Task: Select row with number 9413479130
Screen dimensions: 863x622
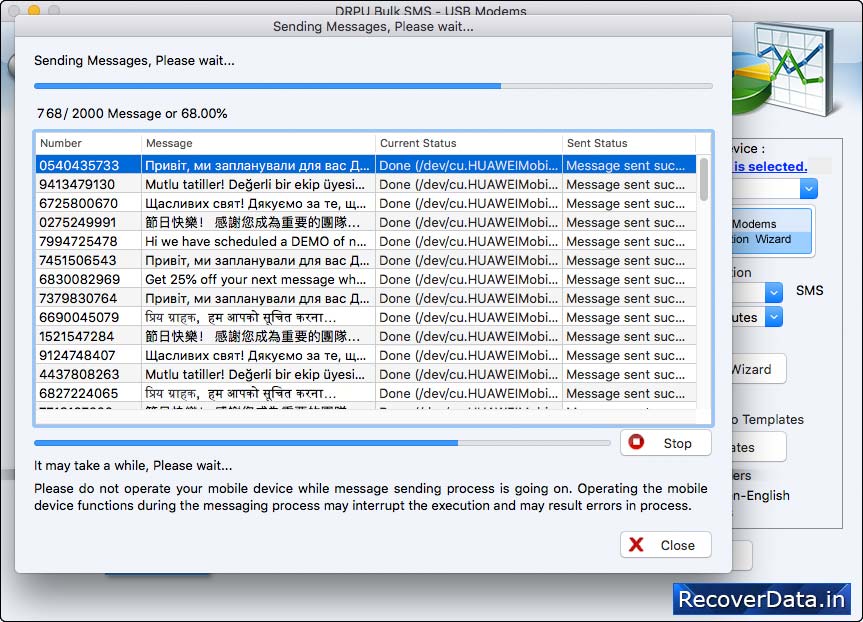Action: [x=366, y=184]
